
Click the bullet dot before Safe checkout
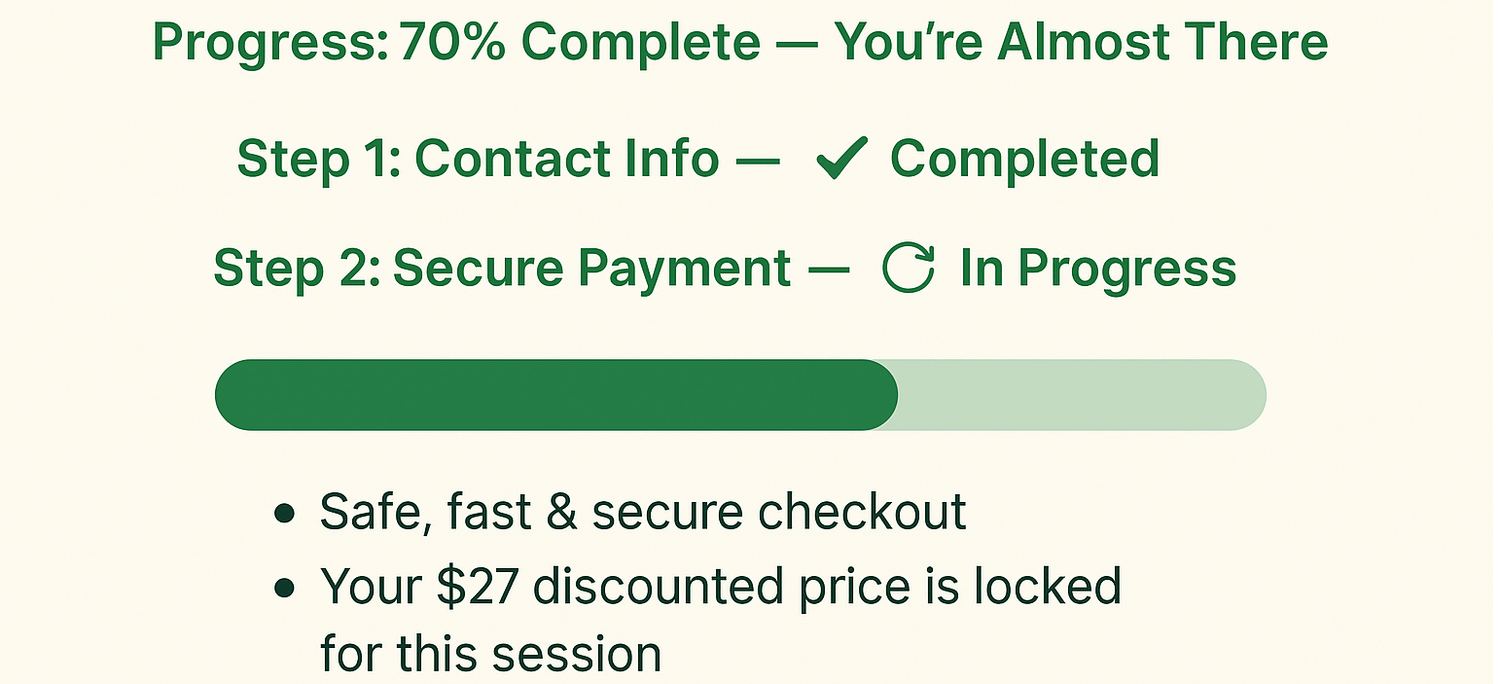click(x=285, y=514)
